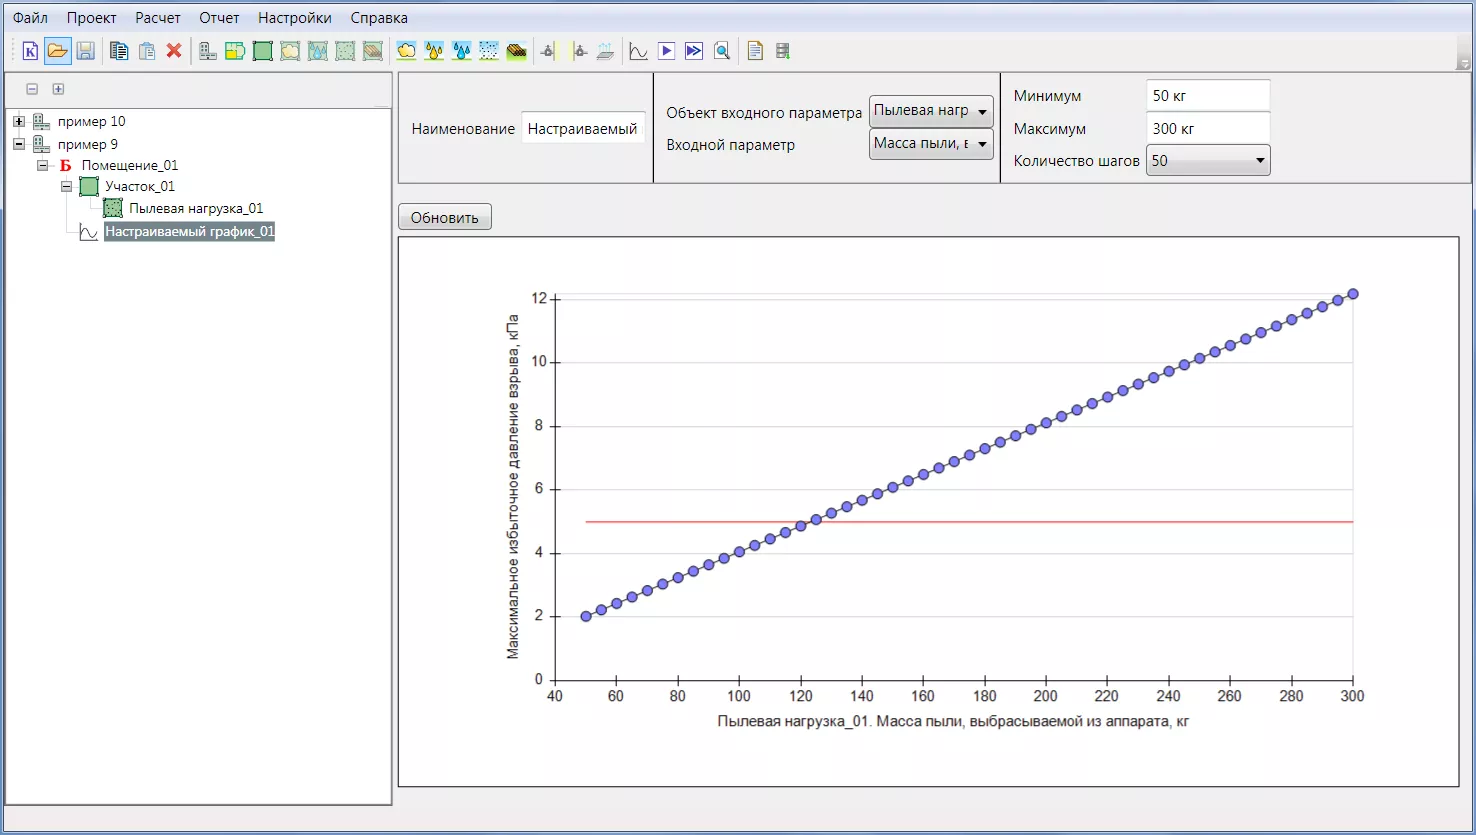Image resolution: width=1476 pixels, height=835 pixels.
Task: Click the magnifier preview icon in toolbar
Action: click(x=722, y=51)
